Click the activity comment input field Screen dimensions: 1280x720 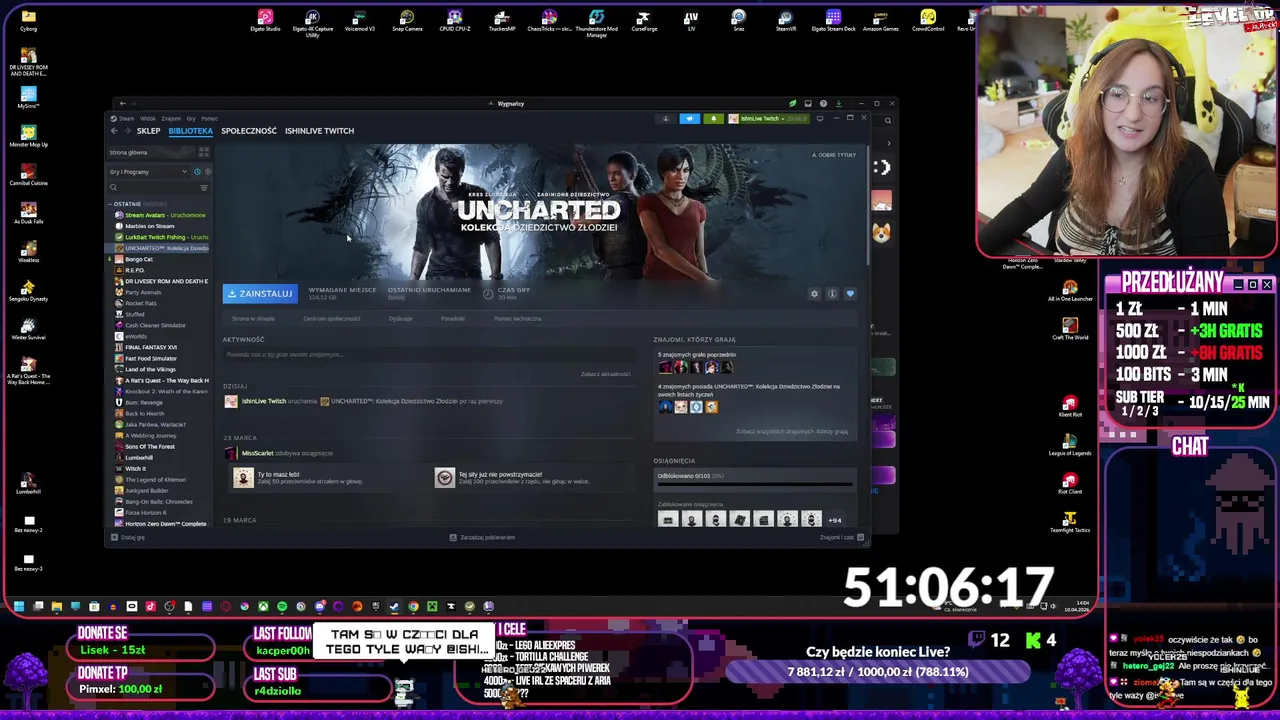427,355
